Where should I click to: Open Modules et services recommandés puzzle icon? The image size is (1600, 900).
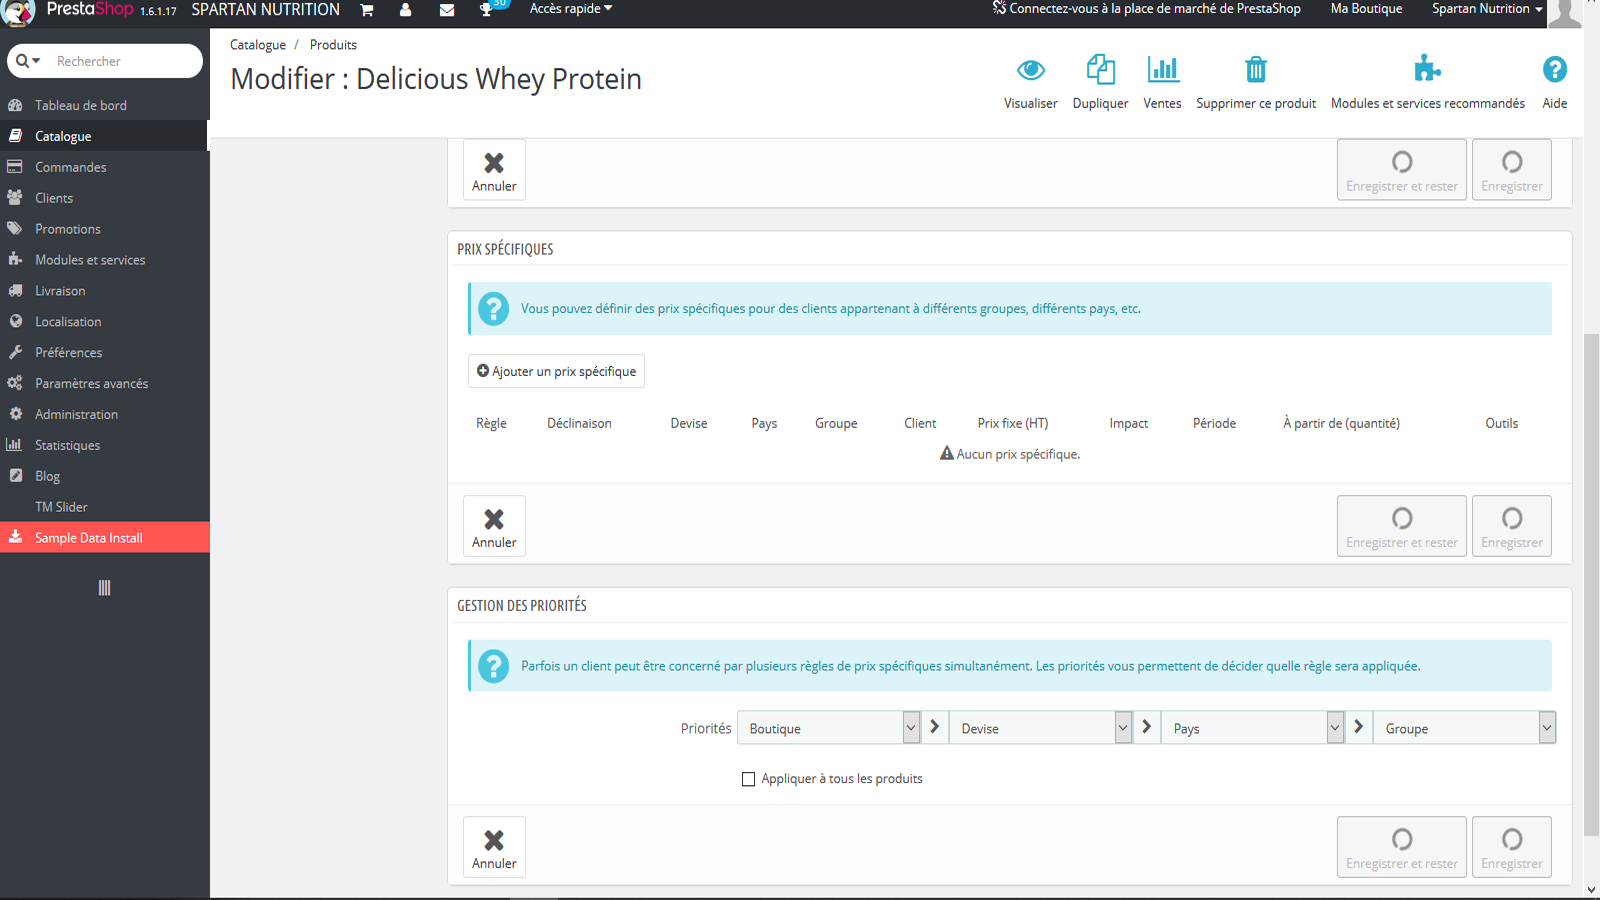(1427, 69)
